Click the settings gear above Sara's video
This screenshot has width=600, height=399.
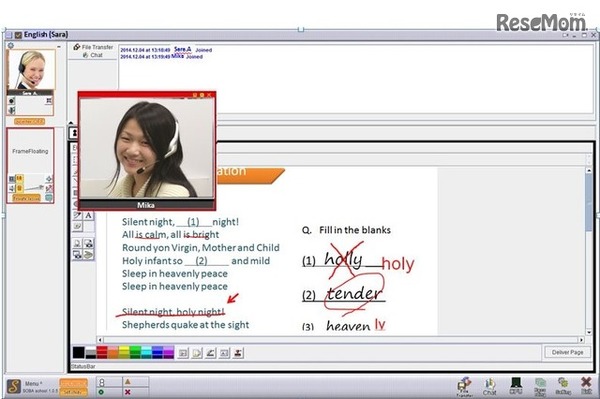point(11,46)
